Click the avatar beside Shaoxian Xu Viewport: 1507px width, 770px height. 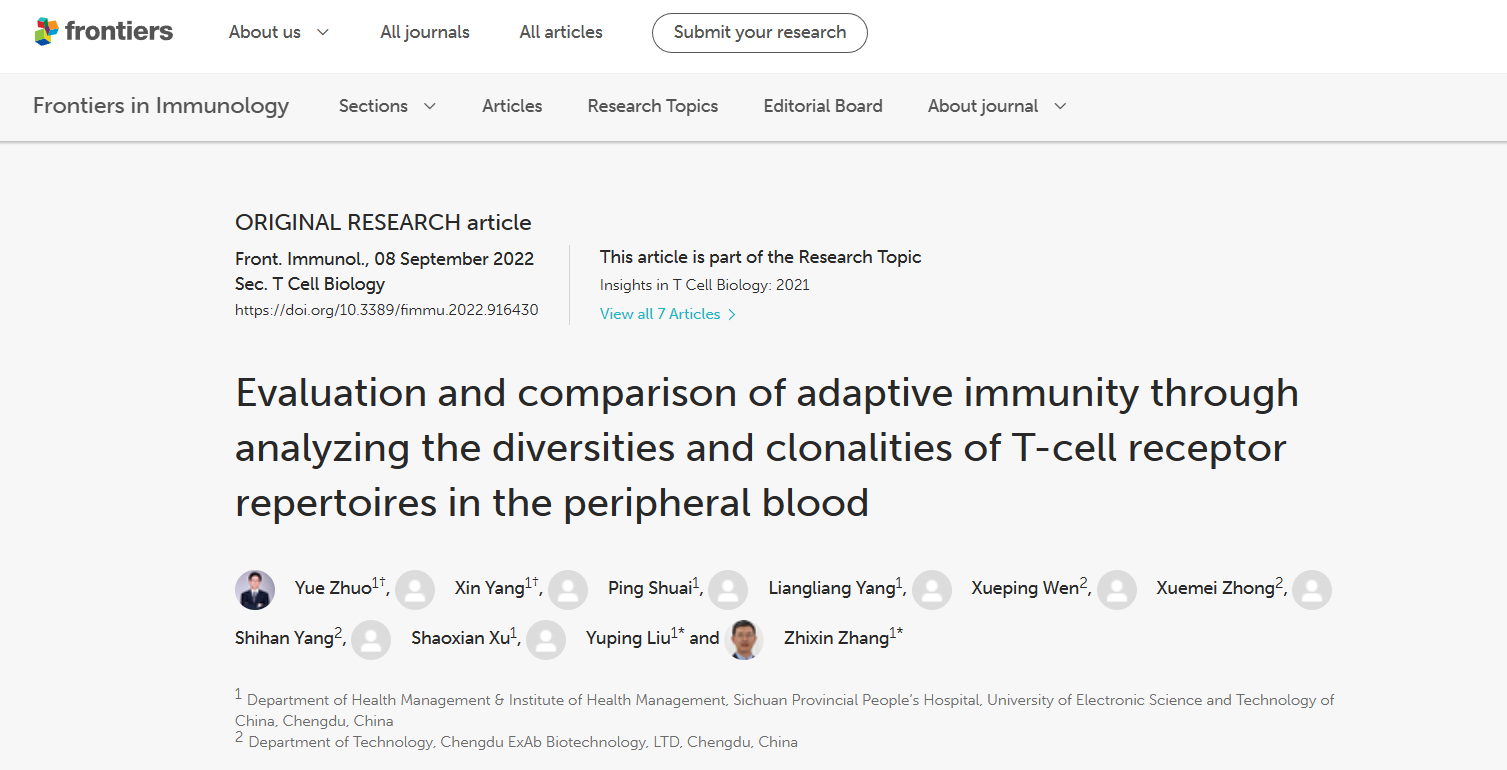[x=371, y=640]
